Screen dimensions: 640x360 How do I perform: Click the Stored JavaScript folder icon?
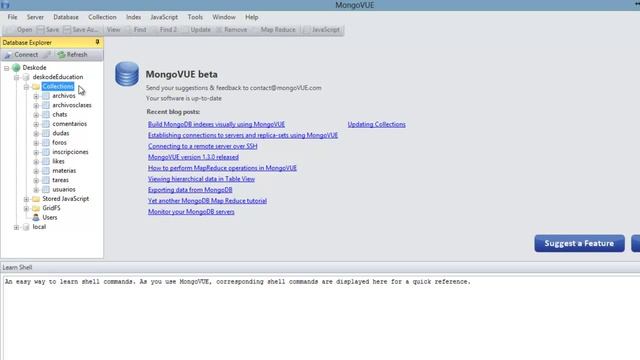click(x=36, y=199)
